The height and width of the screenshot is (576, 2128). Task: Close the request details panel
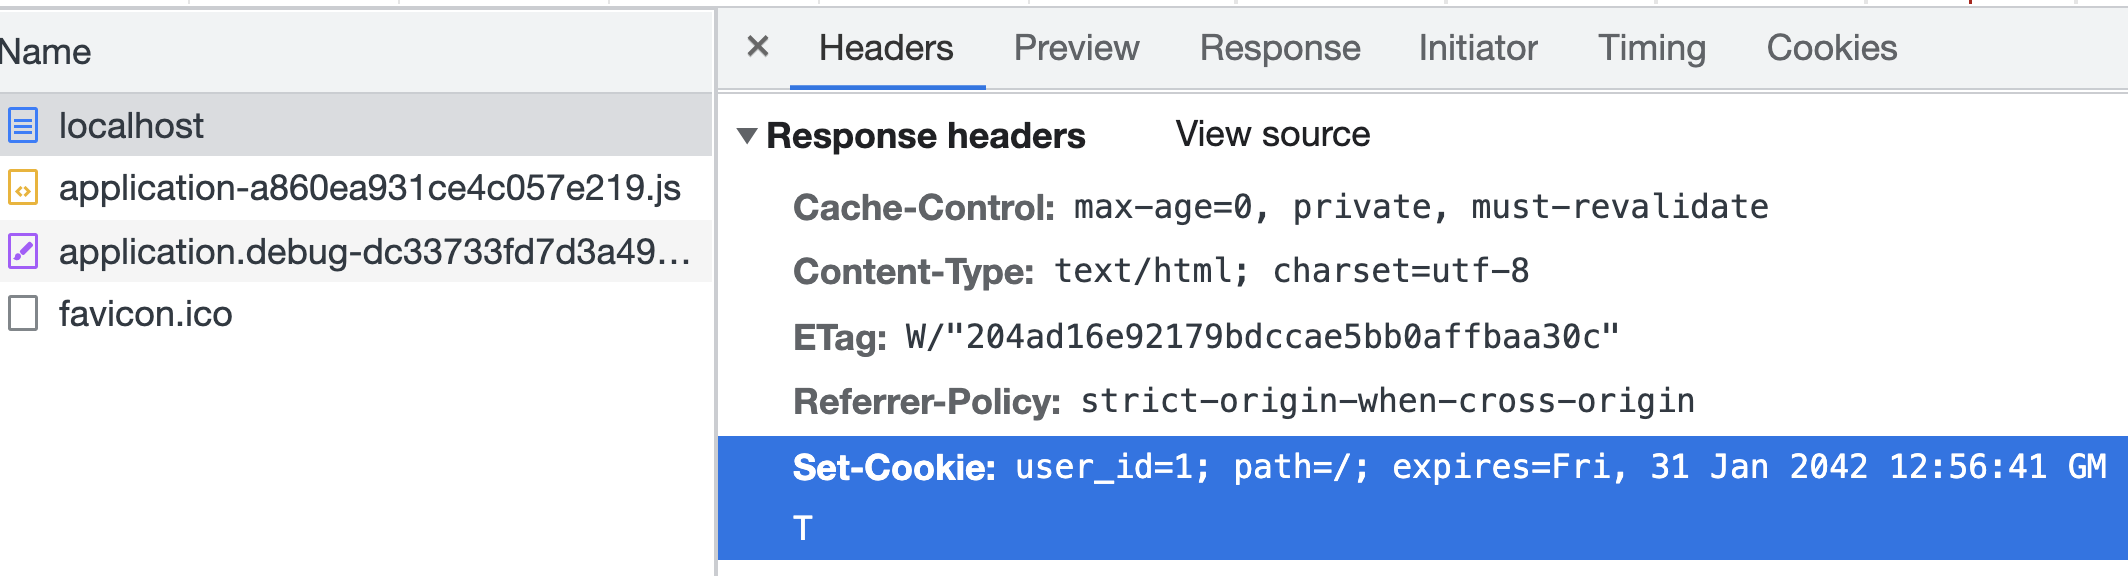[758, 47]
